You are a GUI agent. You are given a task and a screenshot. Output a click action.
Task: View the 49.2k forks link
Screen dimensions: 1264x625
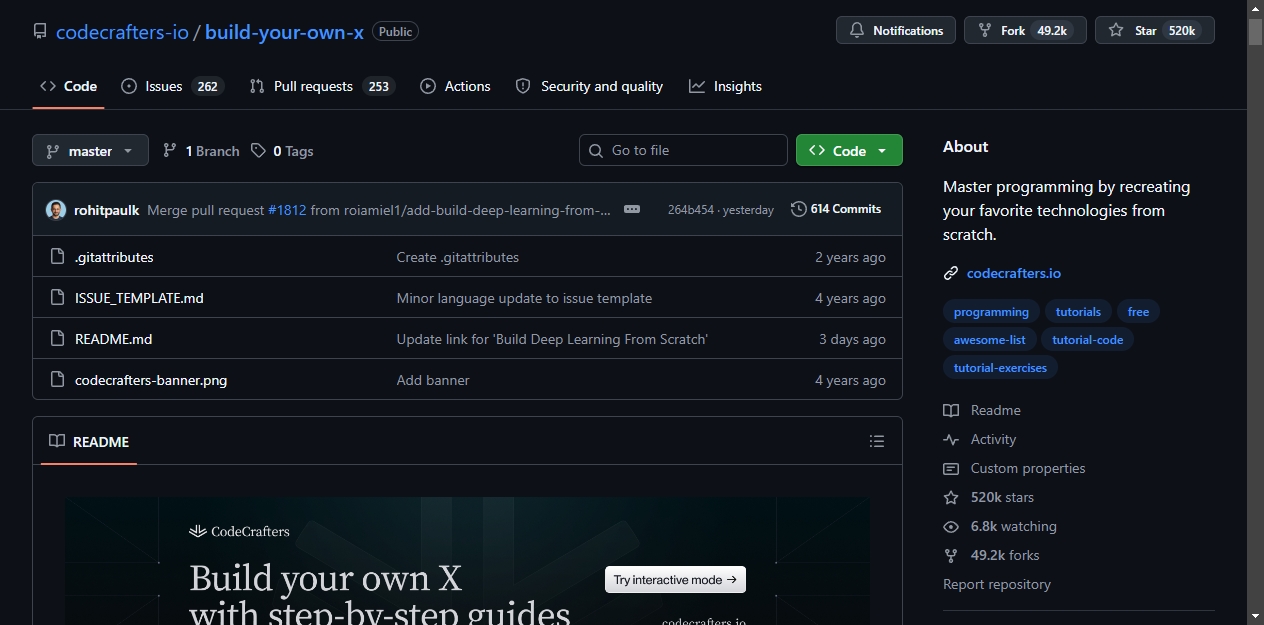coord(992,555)
